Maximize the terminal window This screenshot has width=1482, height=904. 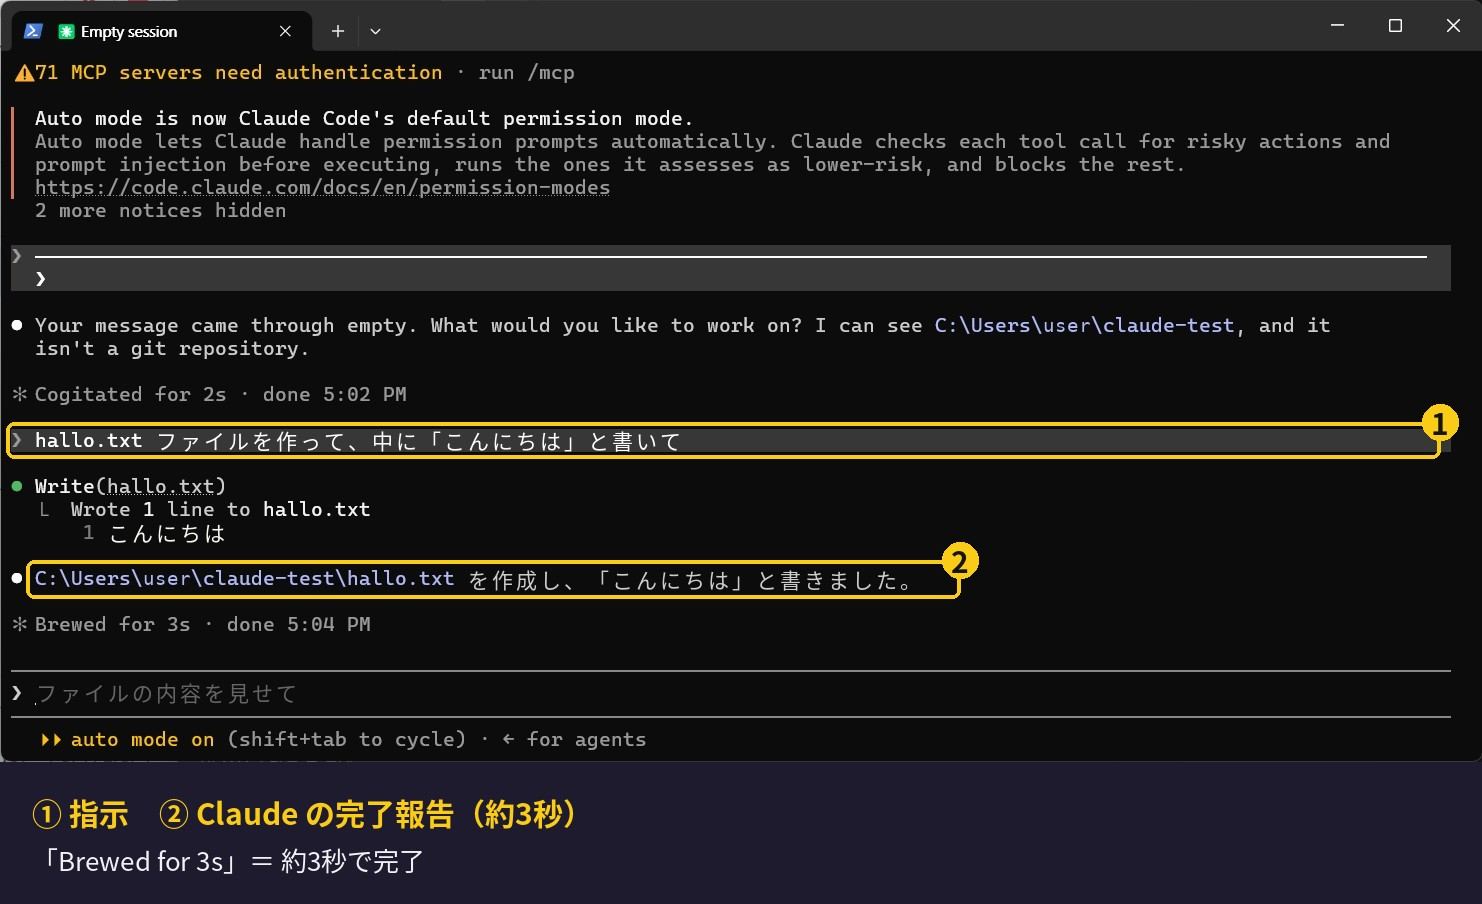coord(1395,26)
